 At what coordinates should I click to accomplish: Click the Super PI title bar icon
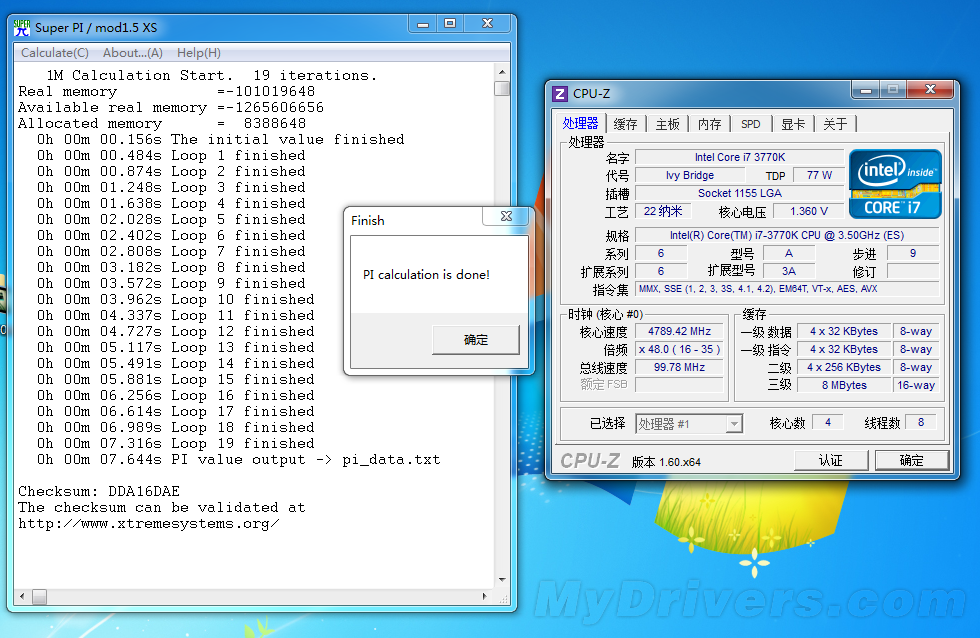pyautogui.click(x=22, y=28)
